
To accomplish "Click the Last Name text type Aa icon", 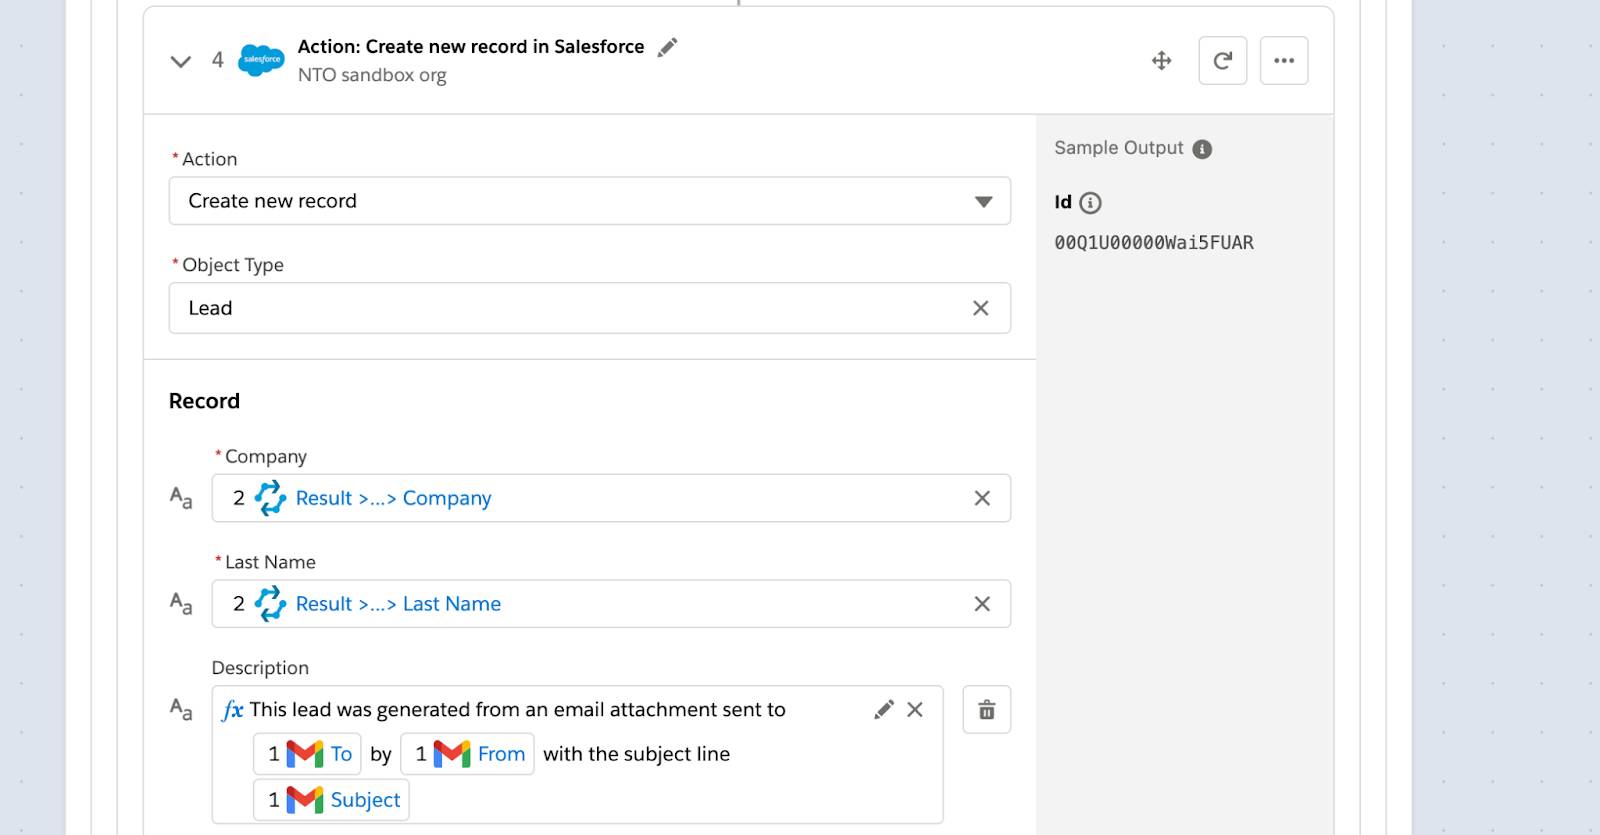I will click(x=181, y=604).
